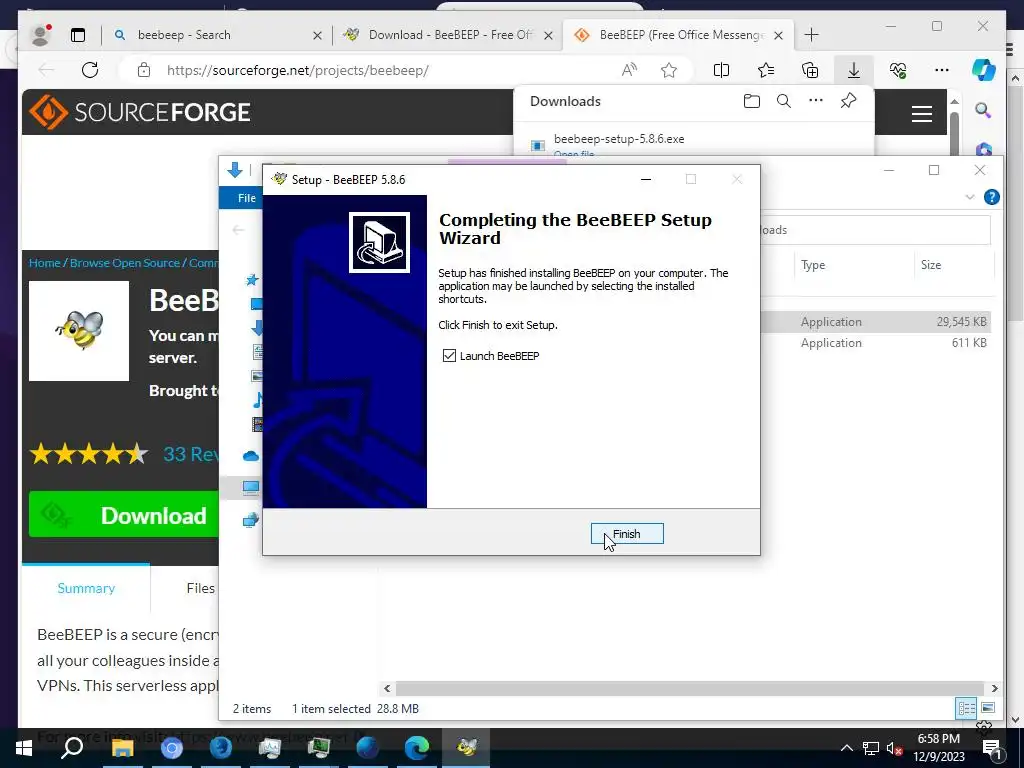Open taskbar search magnifier

click(x=72, y=747)
